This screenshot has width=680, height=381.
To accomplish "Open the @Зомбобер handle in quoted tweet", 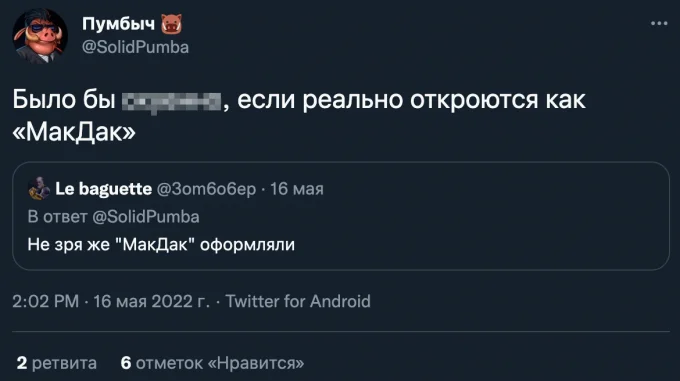I will (x=206, y=189).
